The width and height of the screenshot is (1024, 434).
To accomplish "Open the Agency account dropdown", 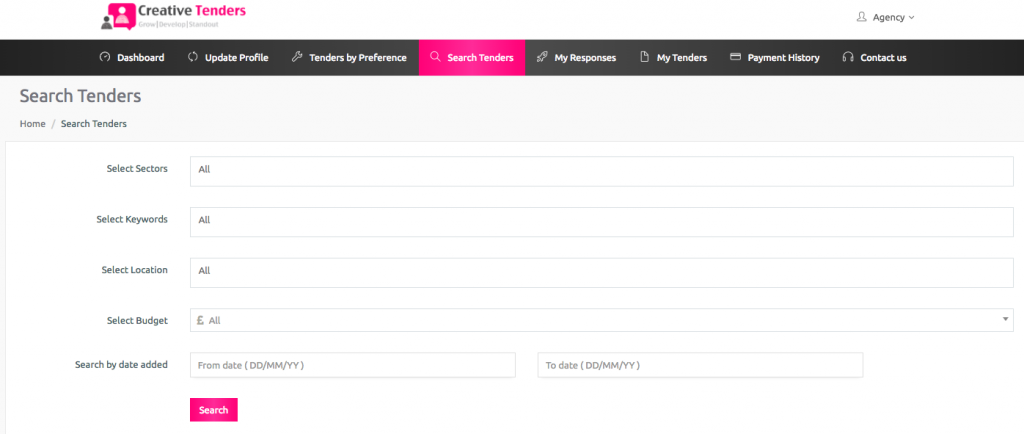I will pos(886,18).
